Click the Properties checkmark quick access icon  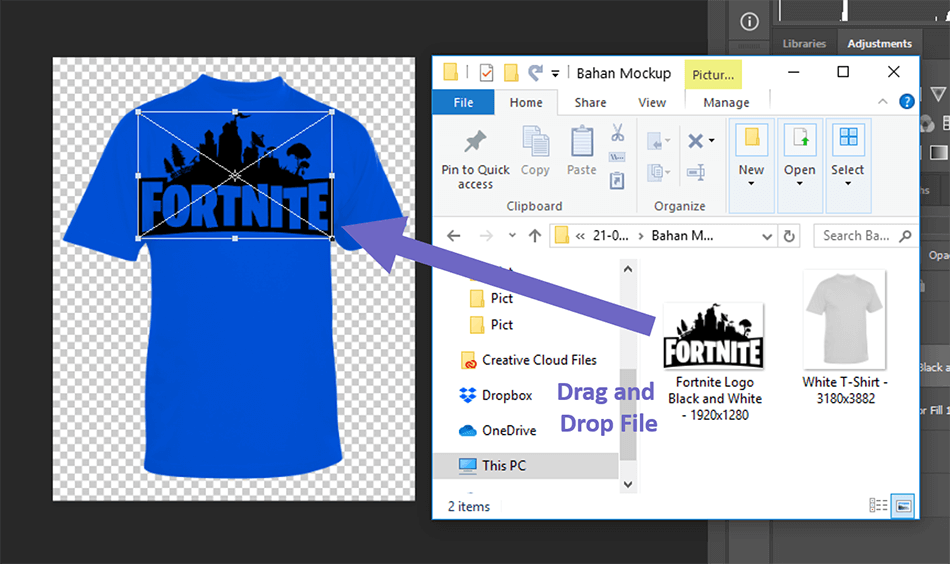486,73
